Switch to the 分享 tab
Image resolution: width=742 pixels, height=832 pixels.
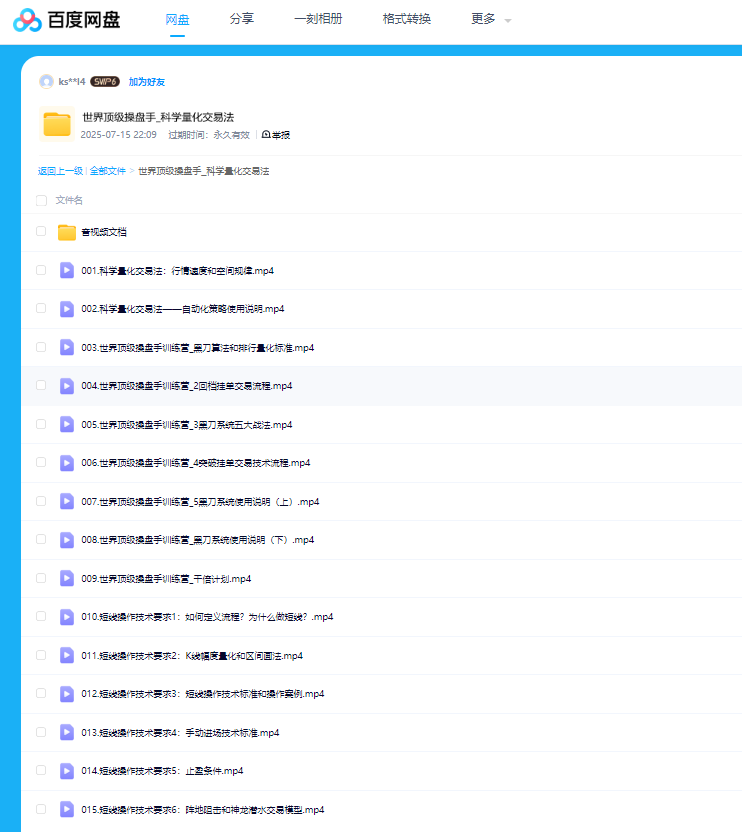pos(241,19)
